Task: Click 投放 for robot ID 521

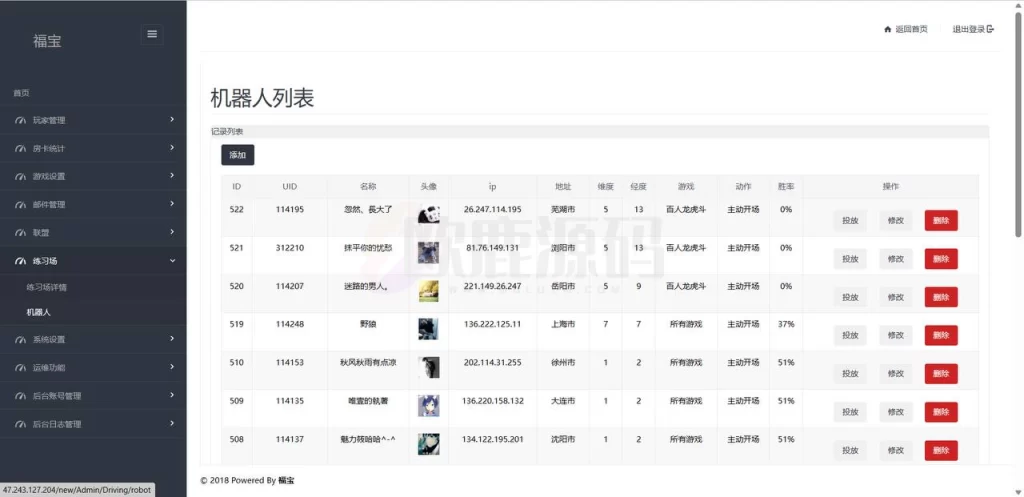Action: click(850, 259)
